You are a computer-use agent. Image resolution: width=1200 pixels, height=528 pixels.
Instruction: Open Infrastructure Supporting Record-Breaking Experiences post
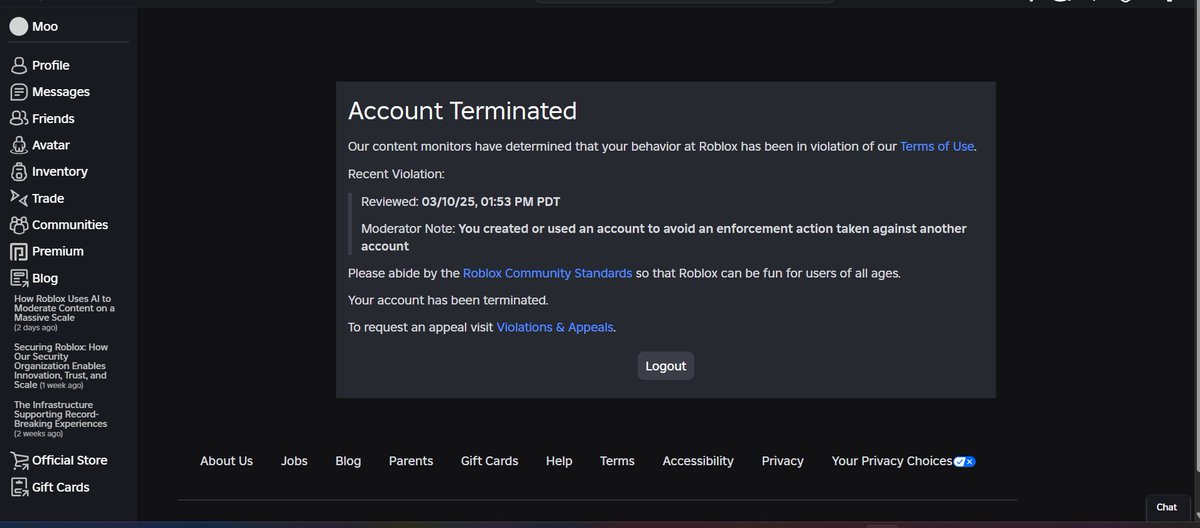61,418
